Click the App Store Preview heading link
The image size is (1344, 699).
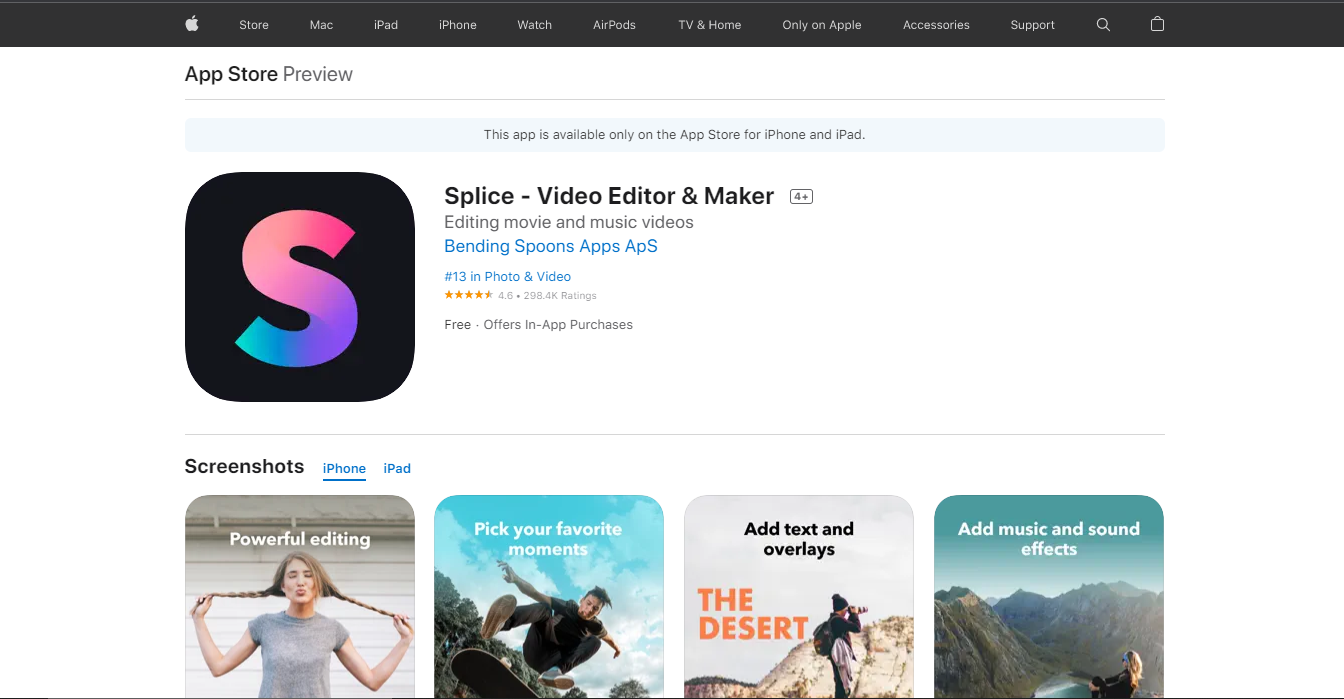(269, 74)
